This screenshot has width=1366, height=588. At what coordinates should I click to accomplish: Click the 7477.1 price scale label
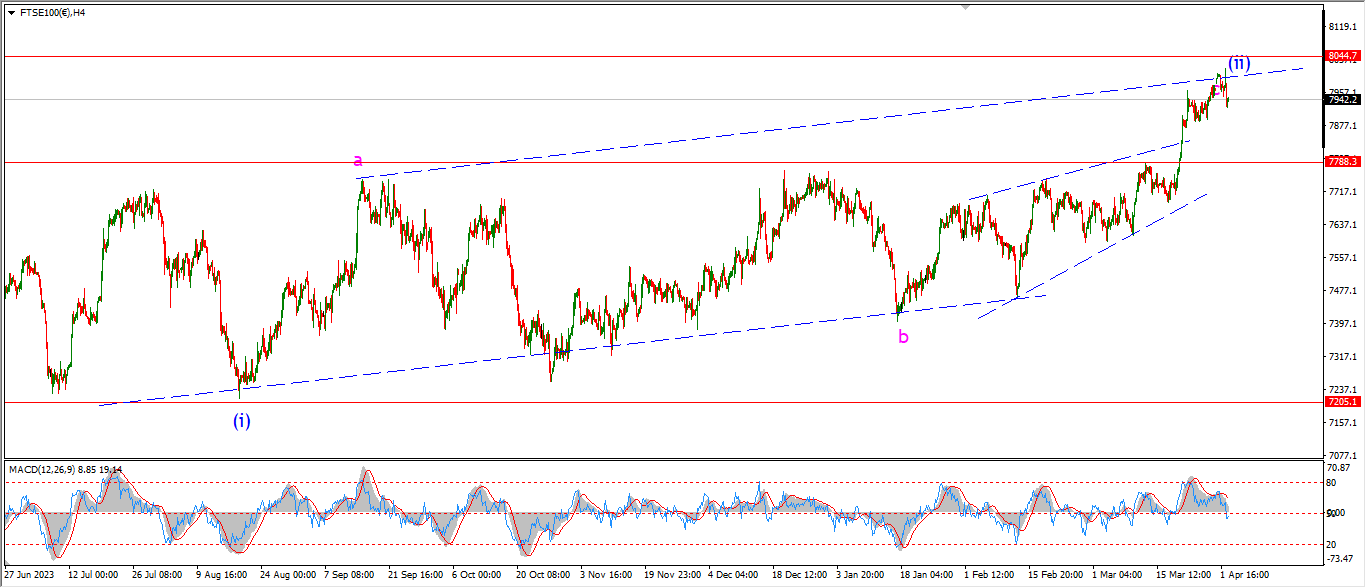click(1342, 291)
